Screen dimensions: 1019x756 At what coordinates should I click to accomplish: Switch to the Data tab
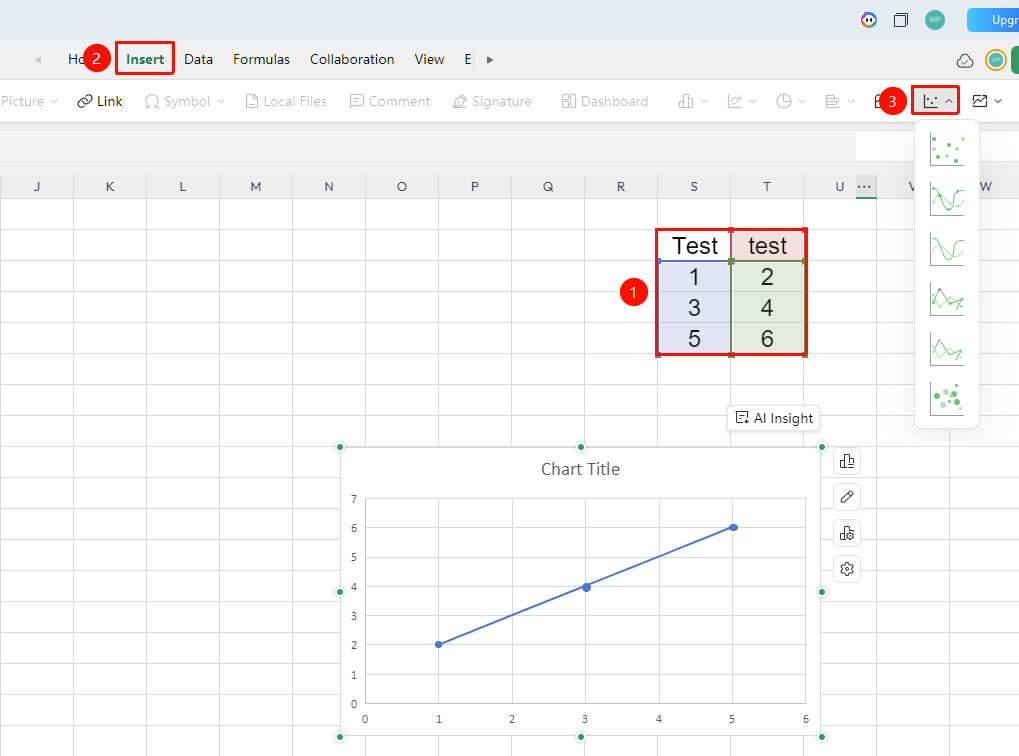(x=198, y=59)
